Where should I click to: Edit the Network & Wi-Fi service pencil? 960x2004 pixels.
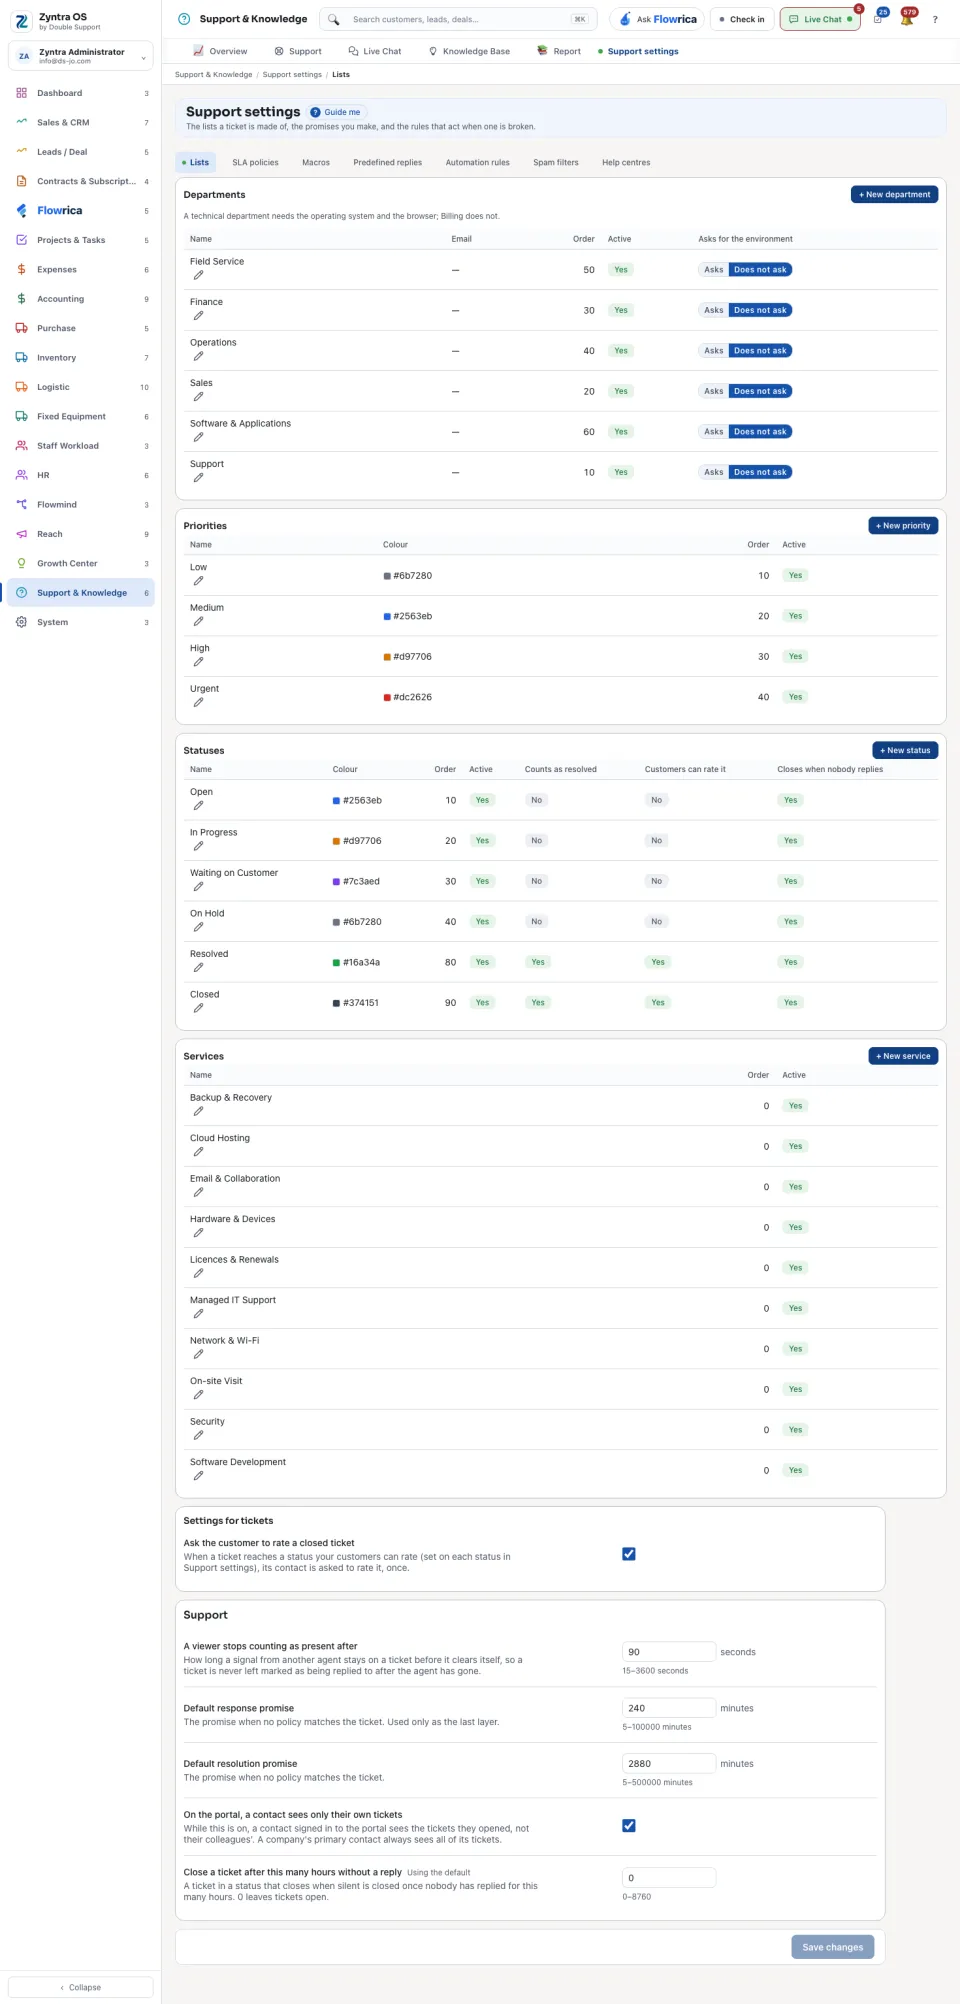[x=198, y=1354]
